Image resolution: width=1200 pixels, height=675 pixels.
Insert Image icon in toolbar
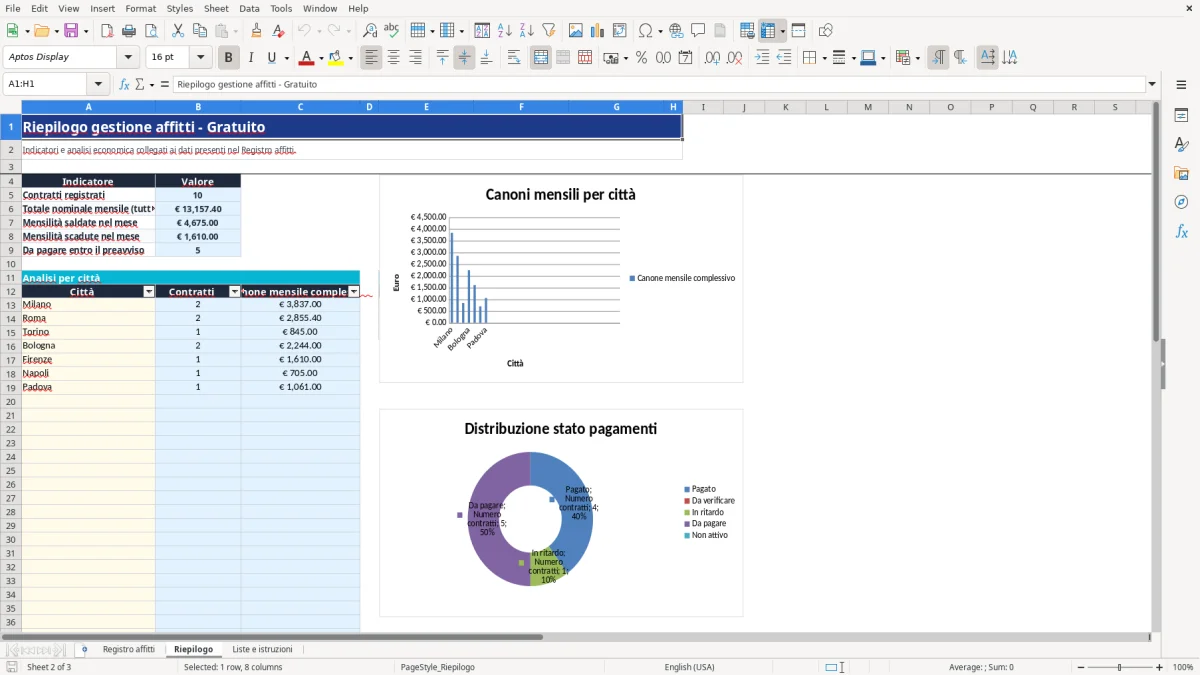[x=576, y=31]
